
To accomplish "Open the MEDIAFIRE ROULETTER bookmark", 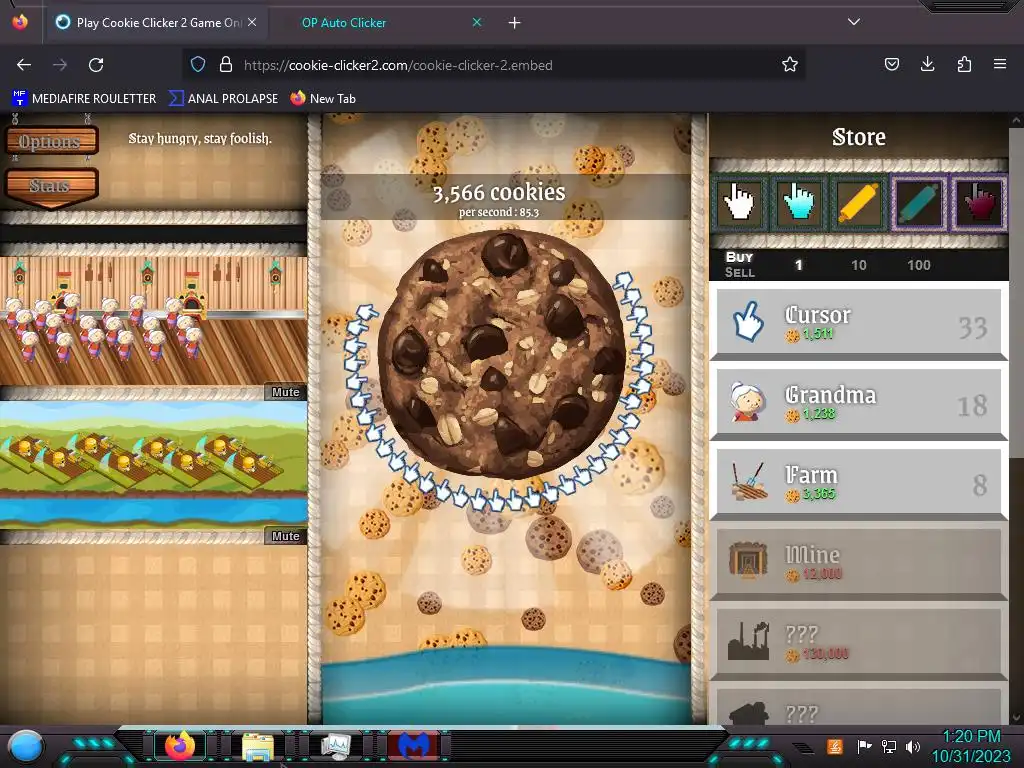I will click(x=84, y=99).
